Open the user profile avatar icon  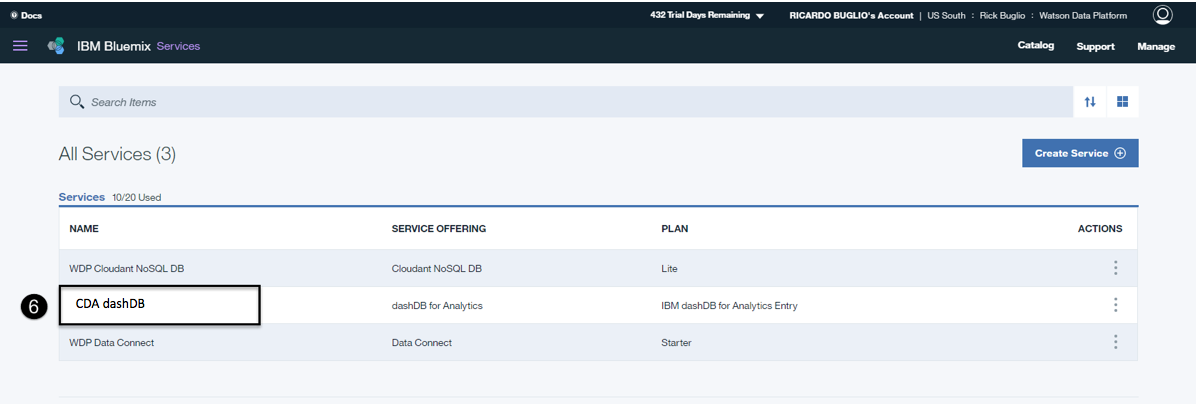[x=1162, y=14]
